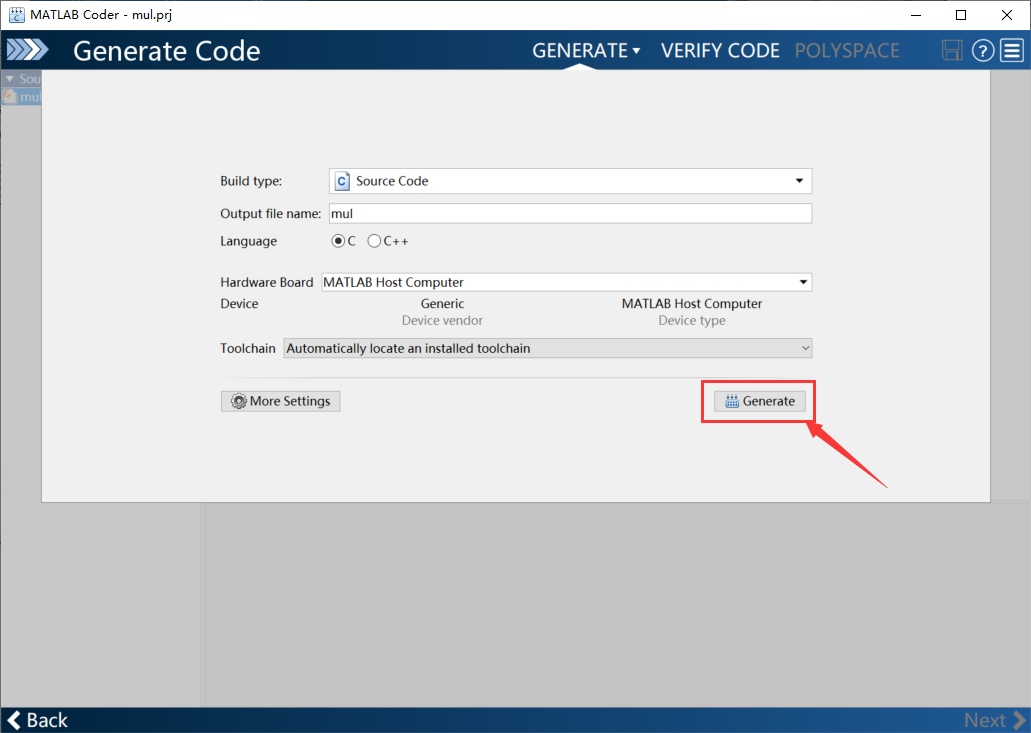Open the hamburger menu icon in the header
Image resolution: width=1031 pixels, height=733 pixels.
[1012, 51]
